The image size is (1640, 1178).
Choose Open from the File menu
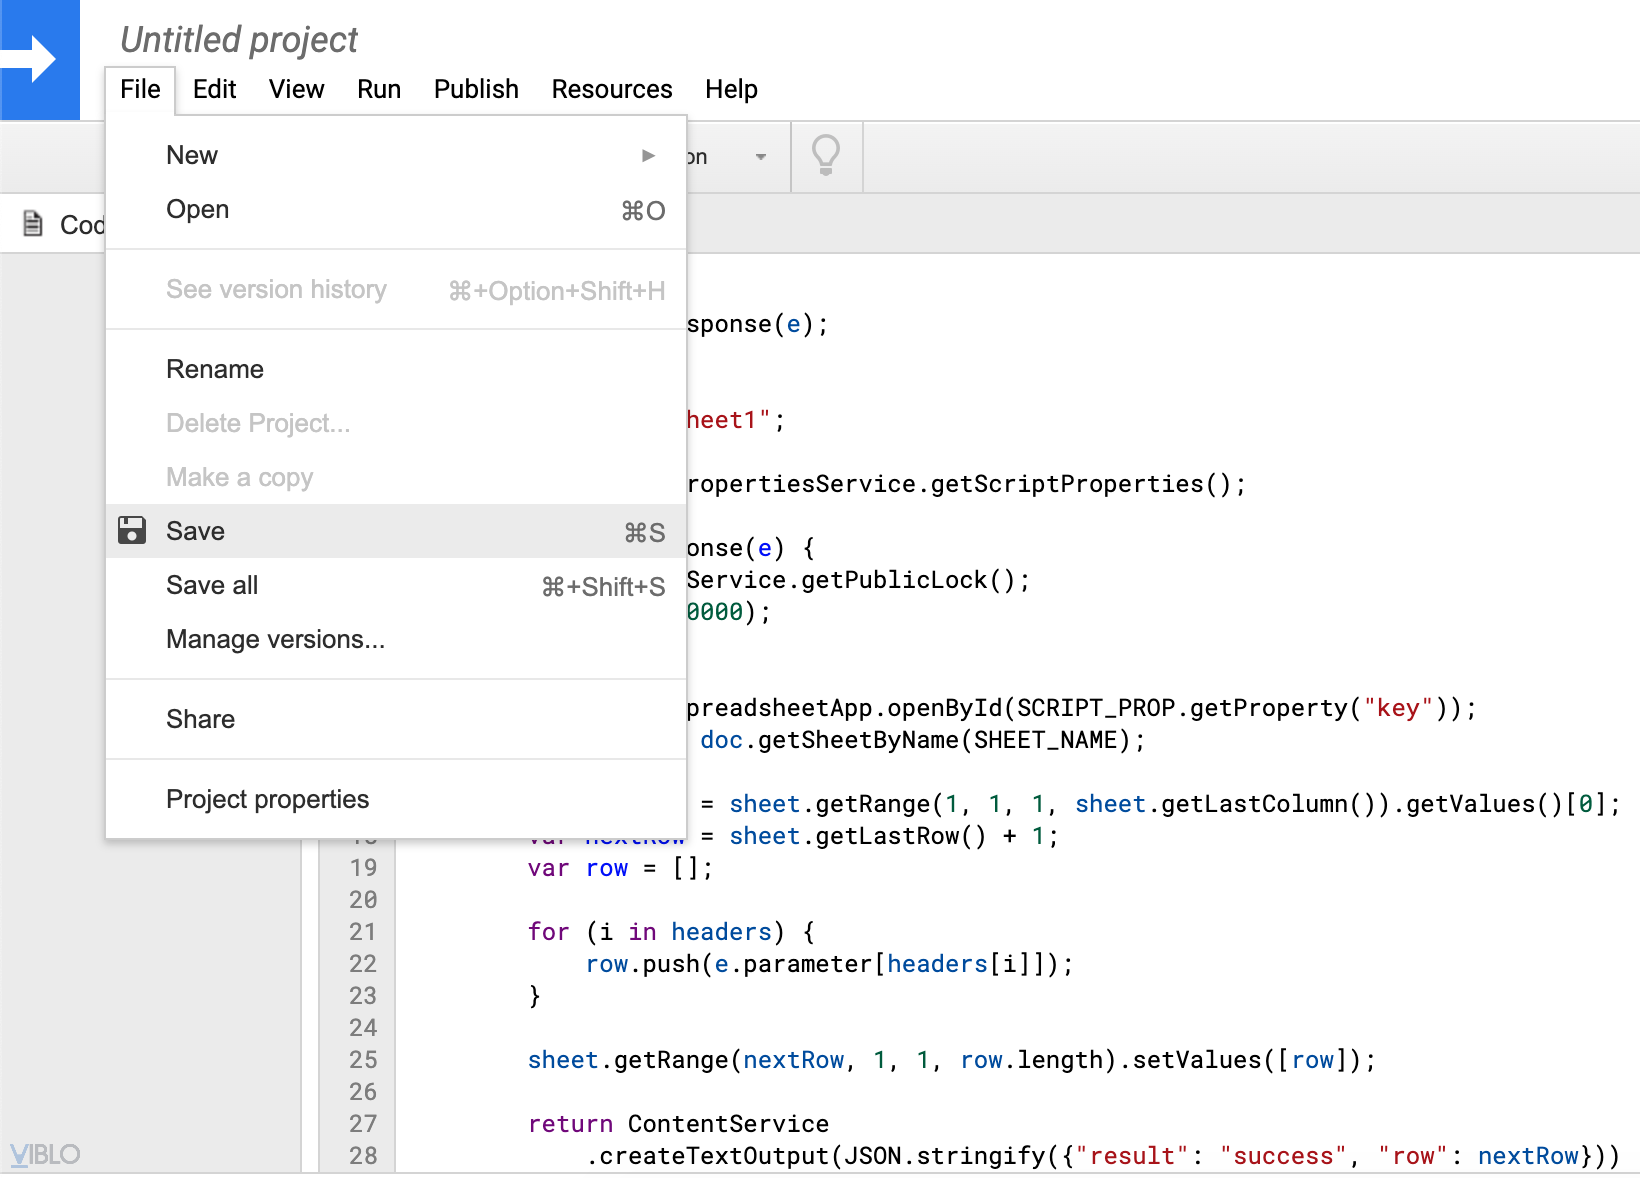click(198, 210)
